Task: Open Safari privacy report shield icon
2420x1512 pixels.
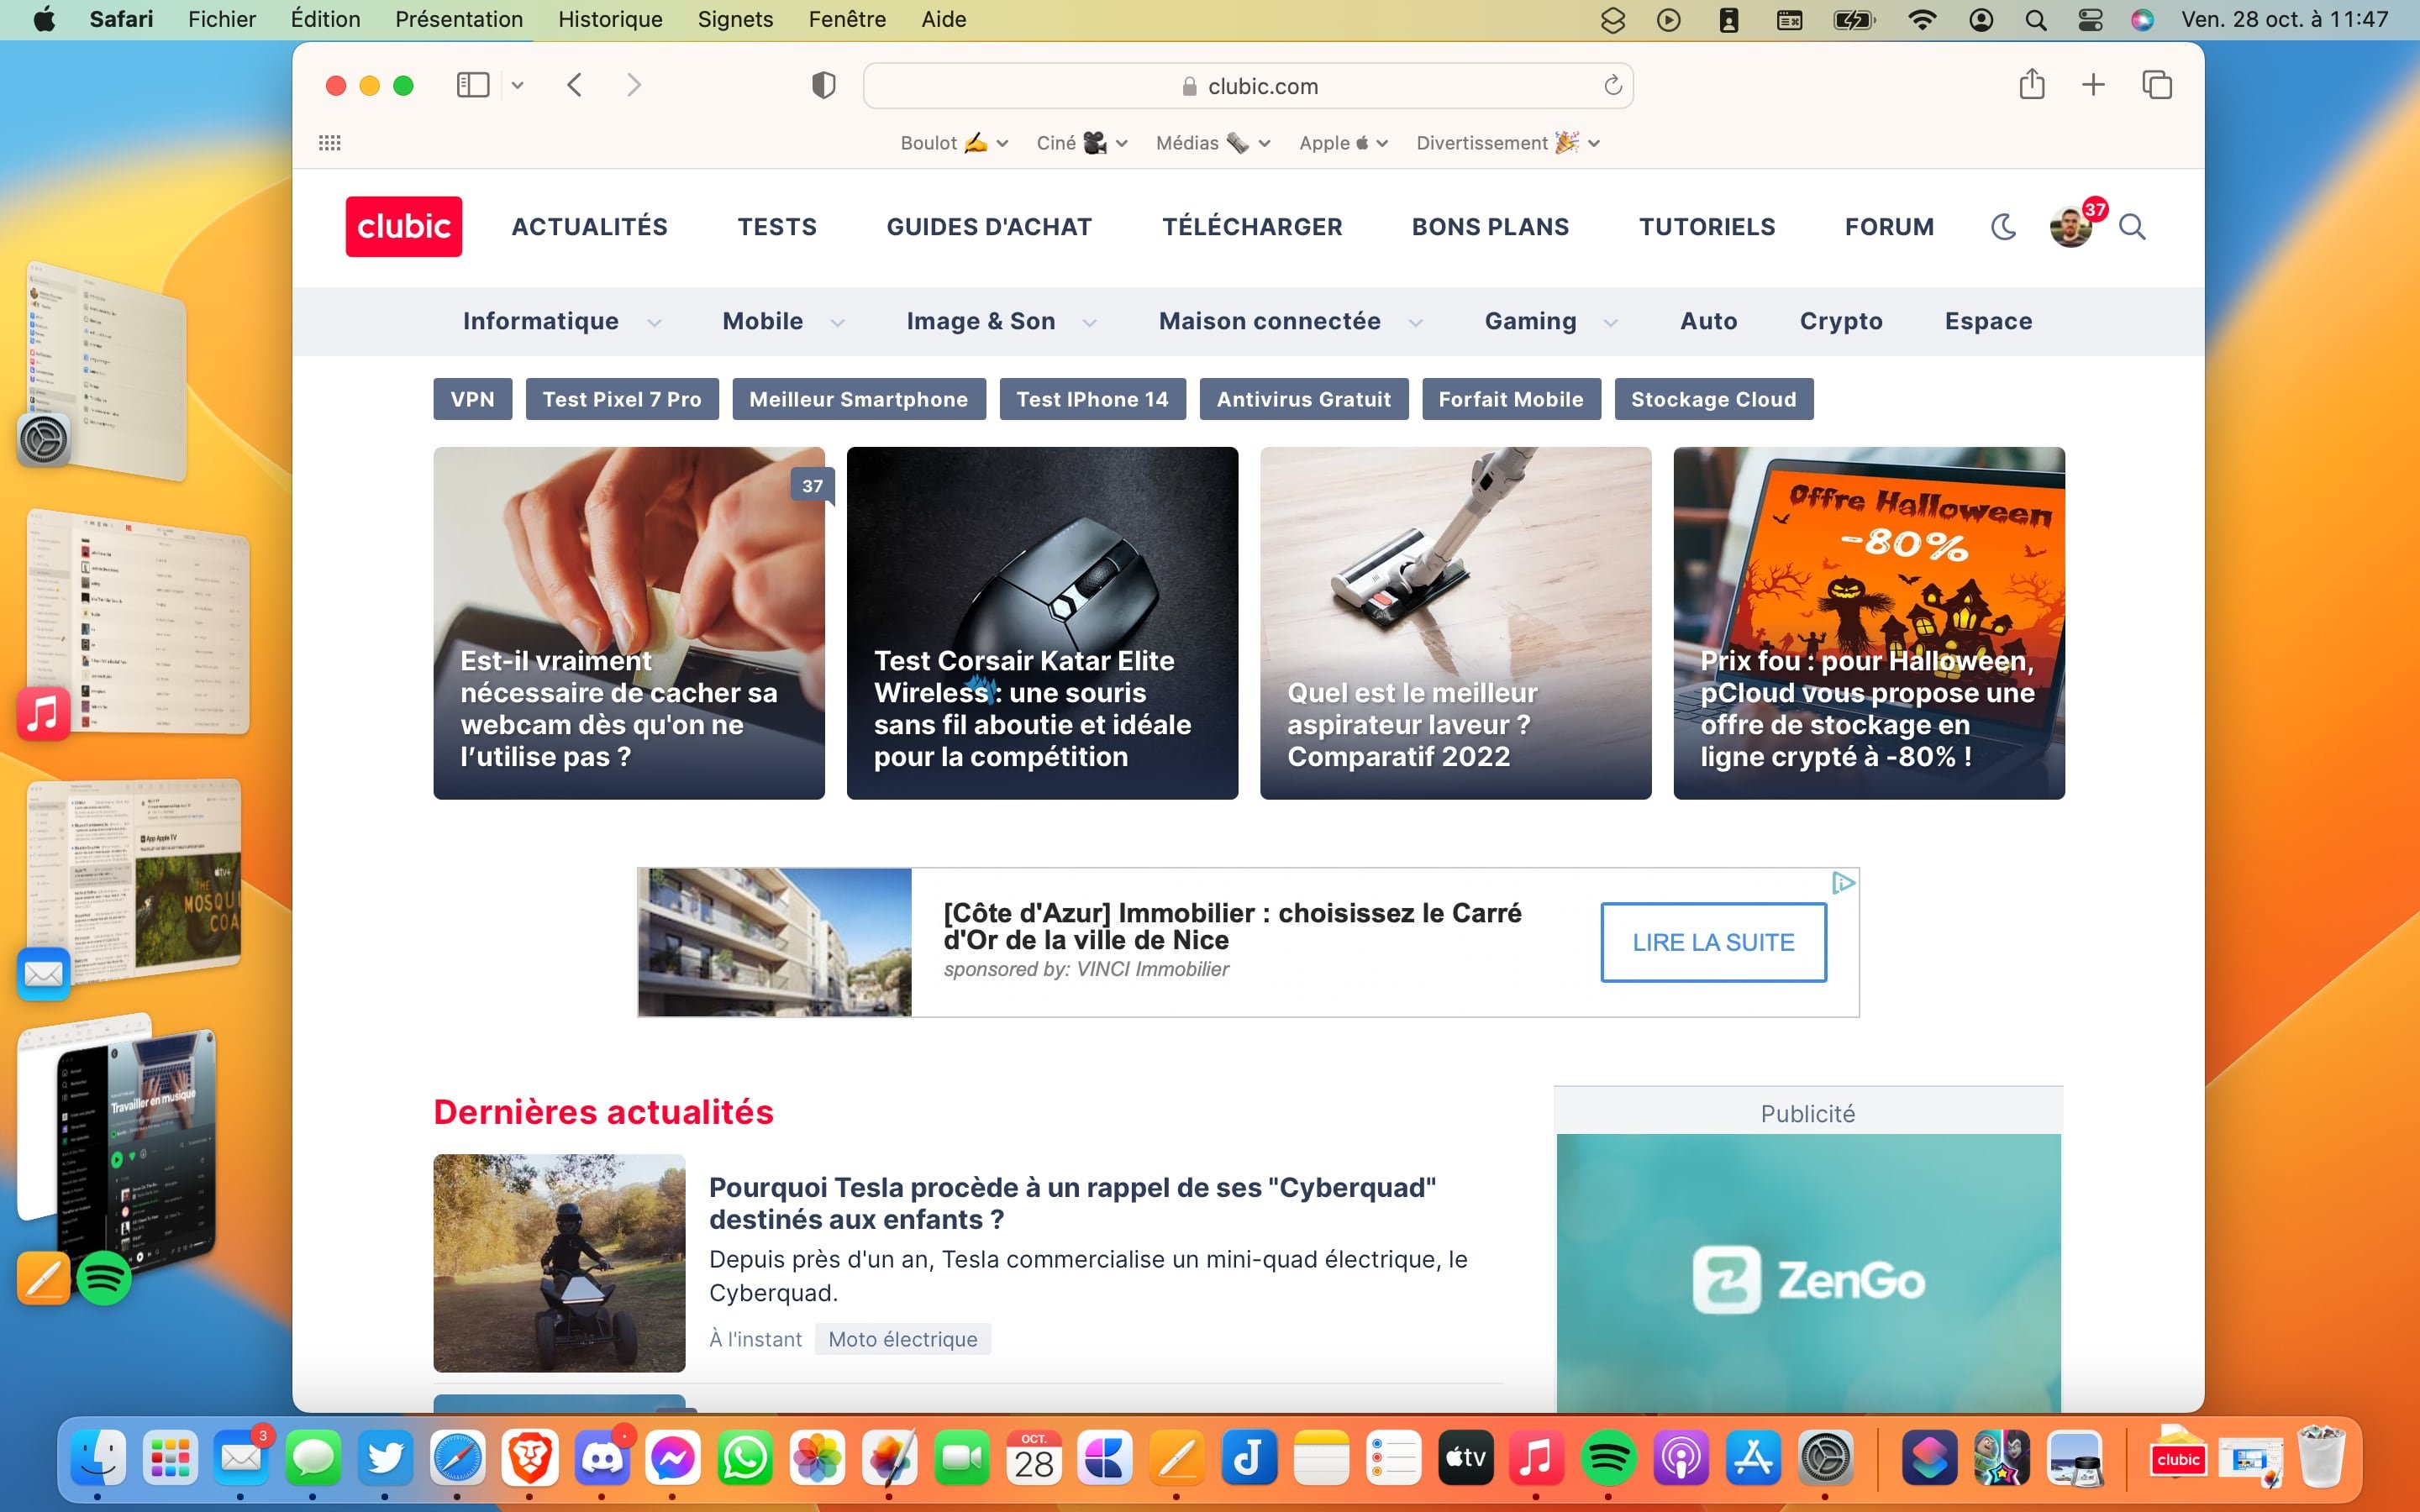Action: point(823,86)
